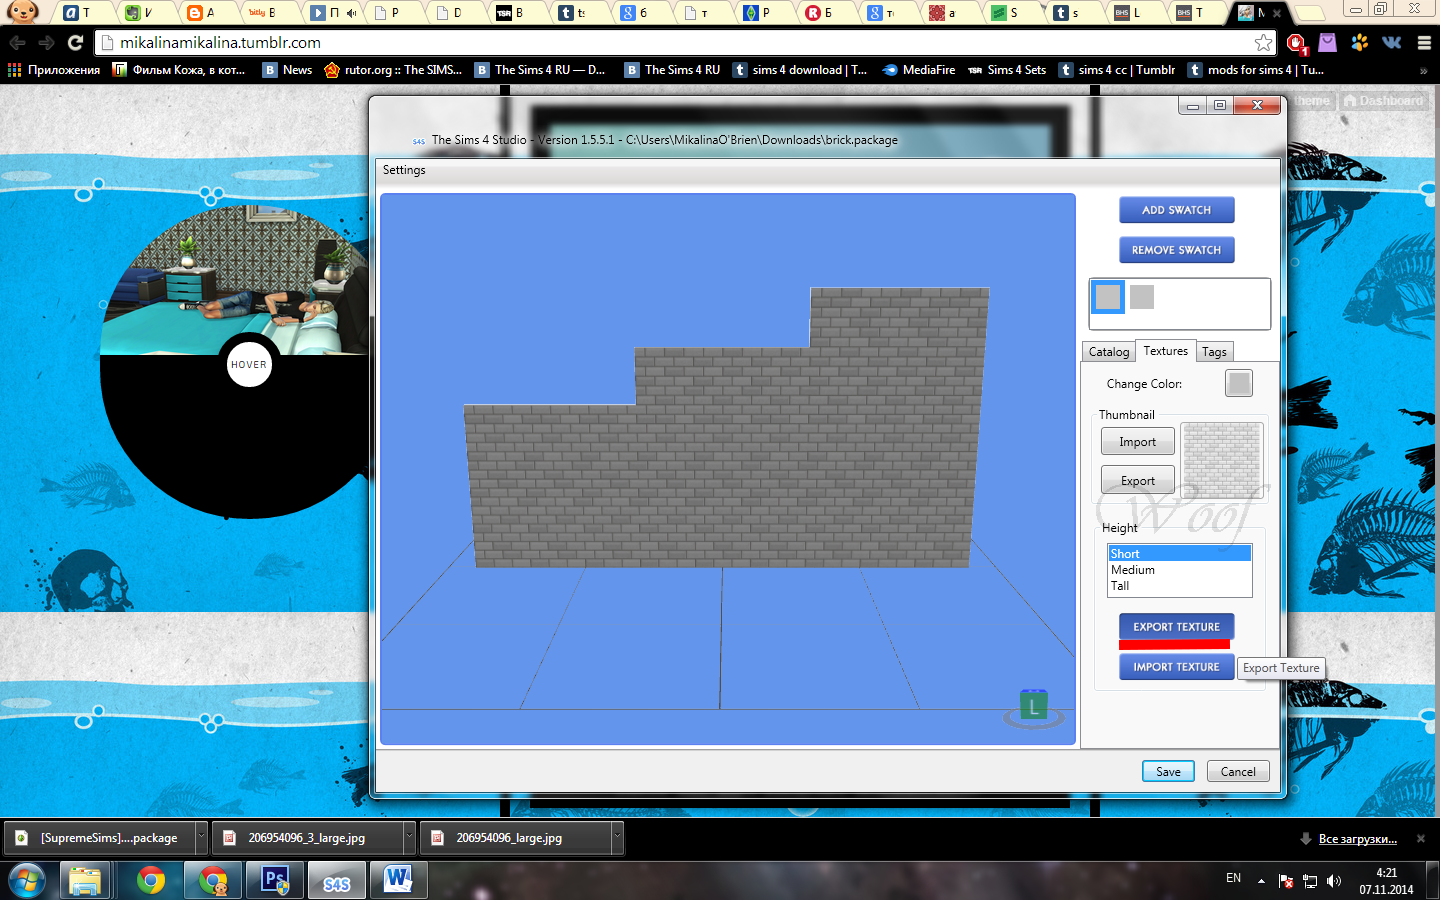Click the ADD SWATCH button
The image size is (1440, 900).
pyautogui.click(x=1176, y=210)
